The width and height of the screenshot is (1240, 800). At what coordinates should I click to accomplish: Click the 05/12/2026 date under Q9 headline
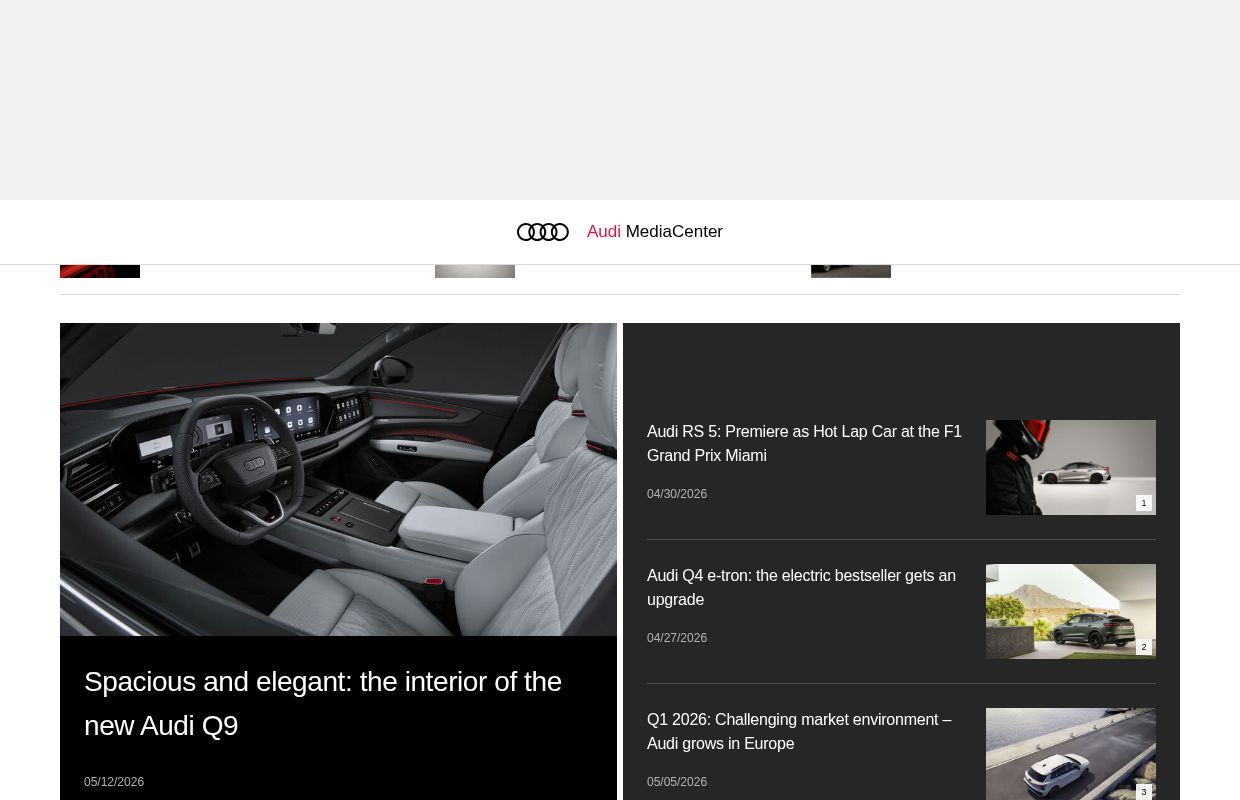coord(114,782)
